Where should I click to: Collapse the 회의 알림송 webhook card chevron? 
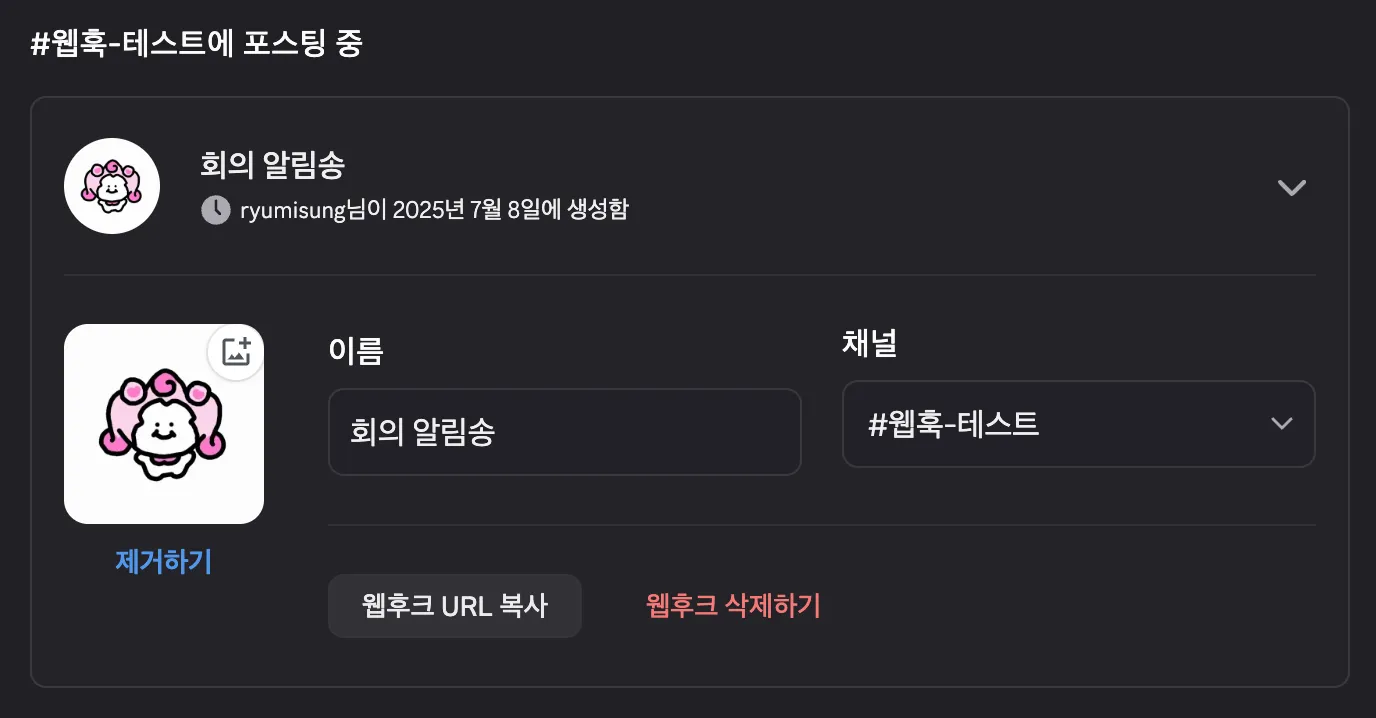coord(1291,187)
